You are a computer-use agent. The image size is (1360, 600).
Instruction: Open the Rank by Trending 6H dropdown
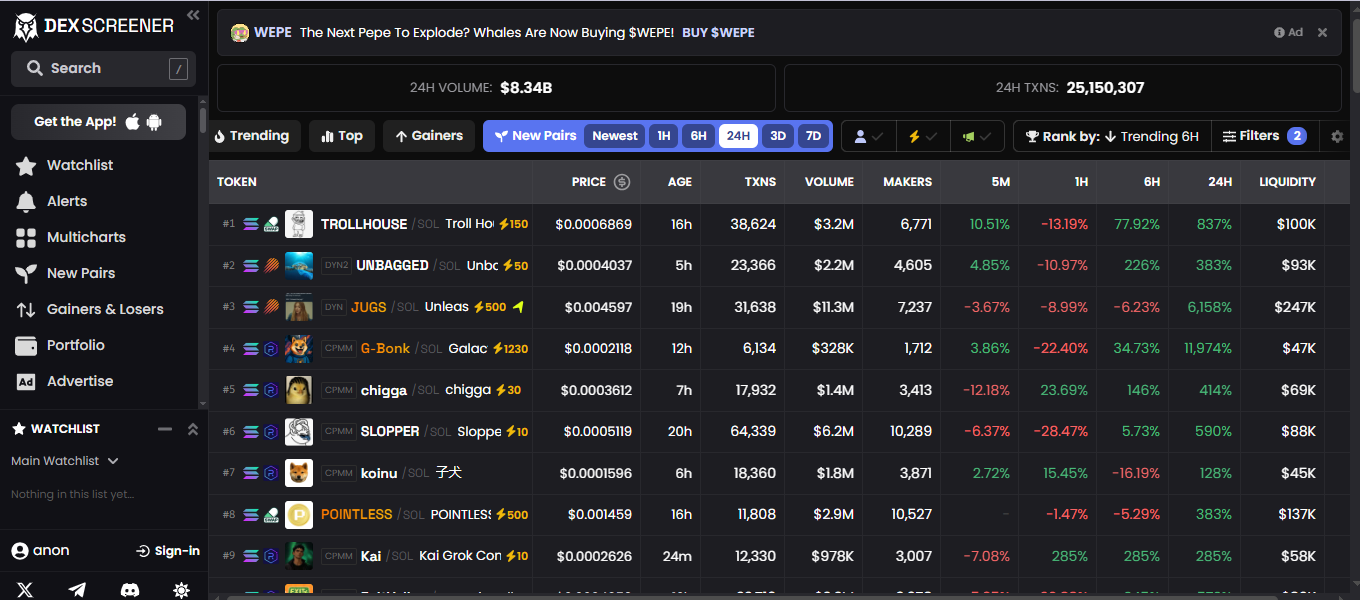(1112, 136)
